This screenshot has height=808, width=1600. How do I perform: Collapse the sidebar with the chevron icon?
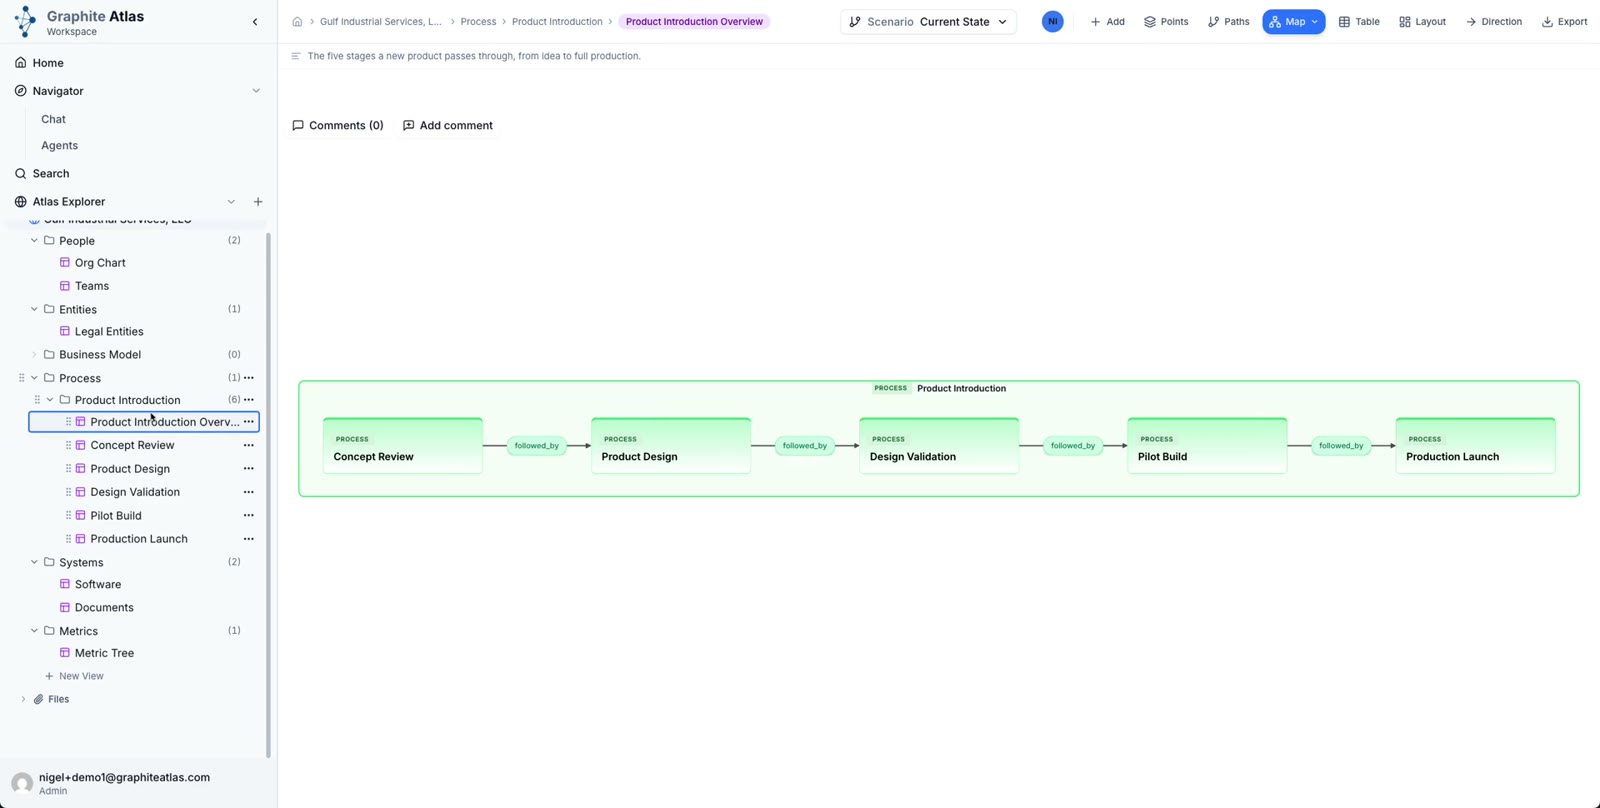coord(255,22)
